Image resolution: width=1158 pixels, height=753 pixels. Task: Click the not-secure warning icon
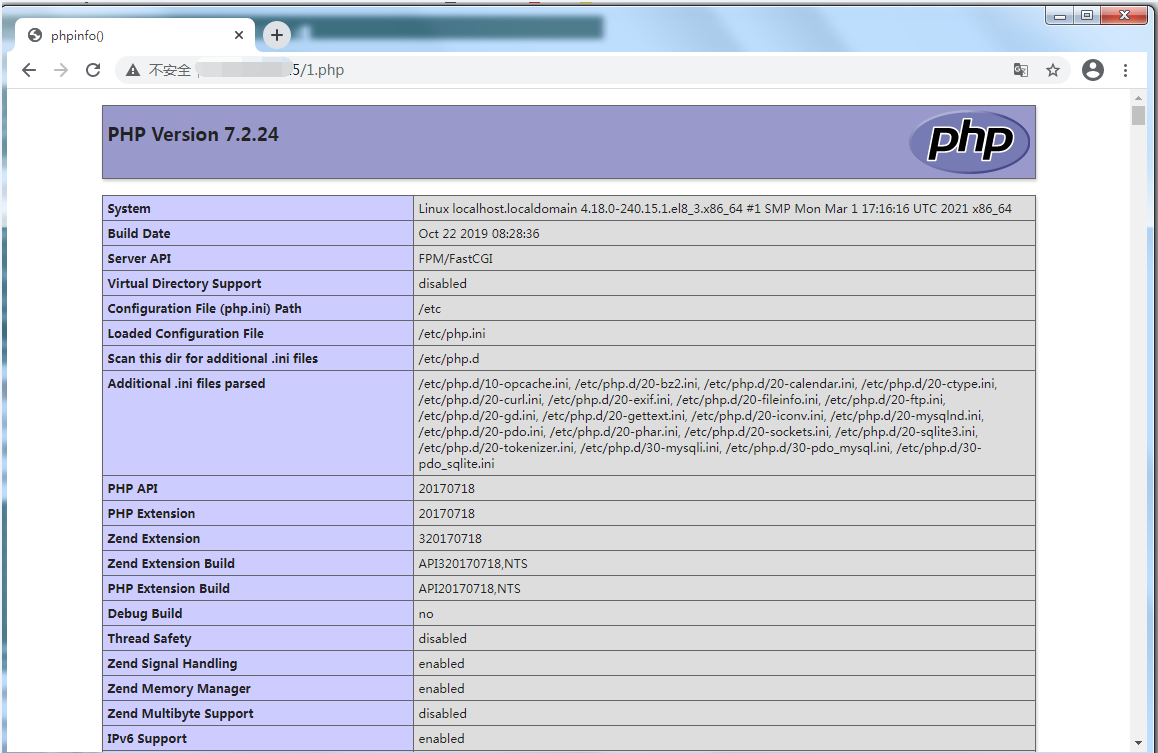coord(133,70)
